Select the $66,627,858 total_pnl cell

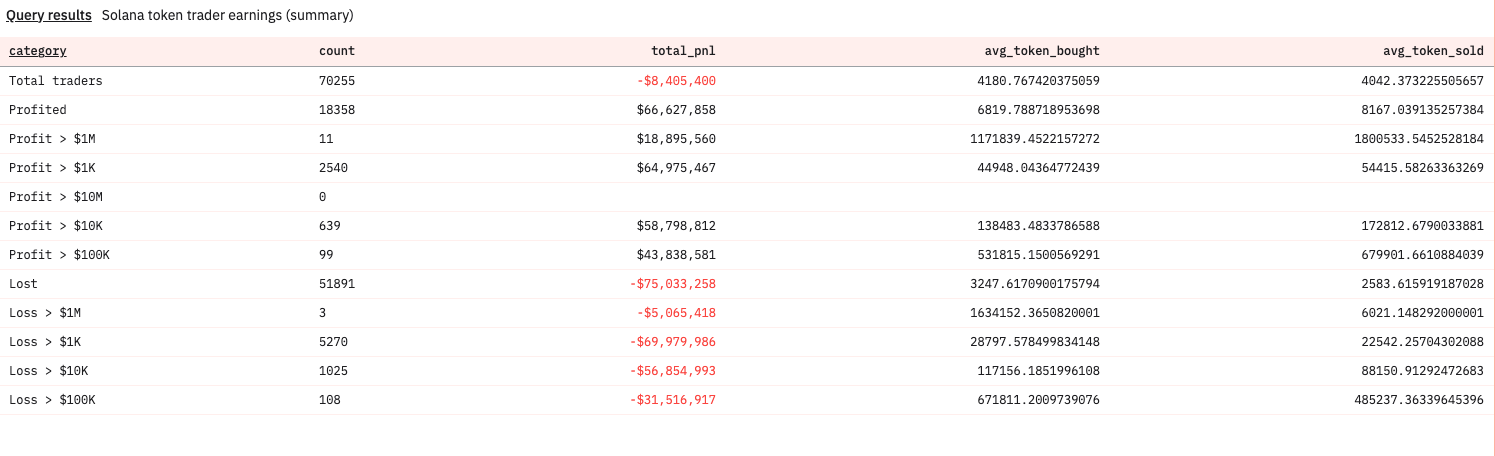tap(676, 110)
